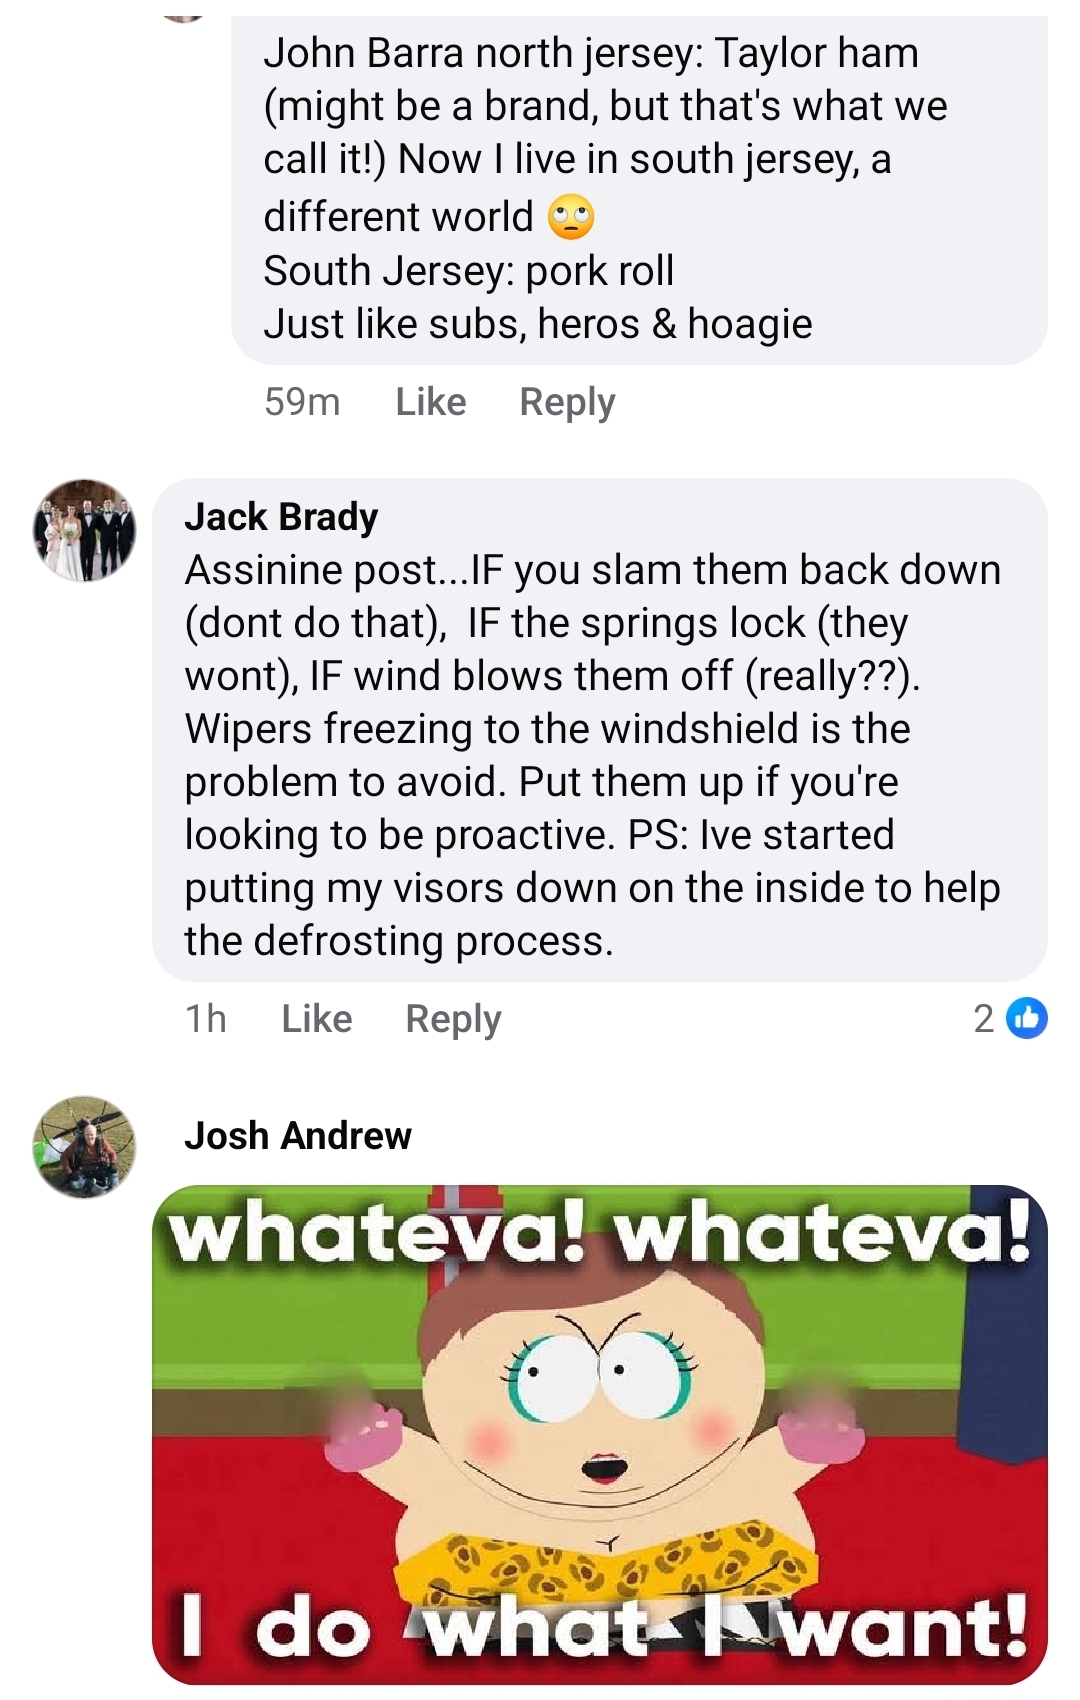Click the blue thumbs-up reaction icon

pyautogui.click(x=1026, y=1018)
